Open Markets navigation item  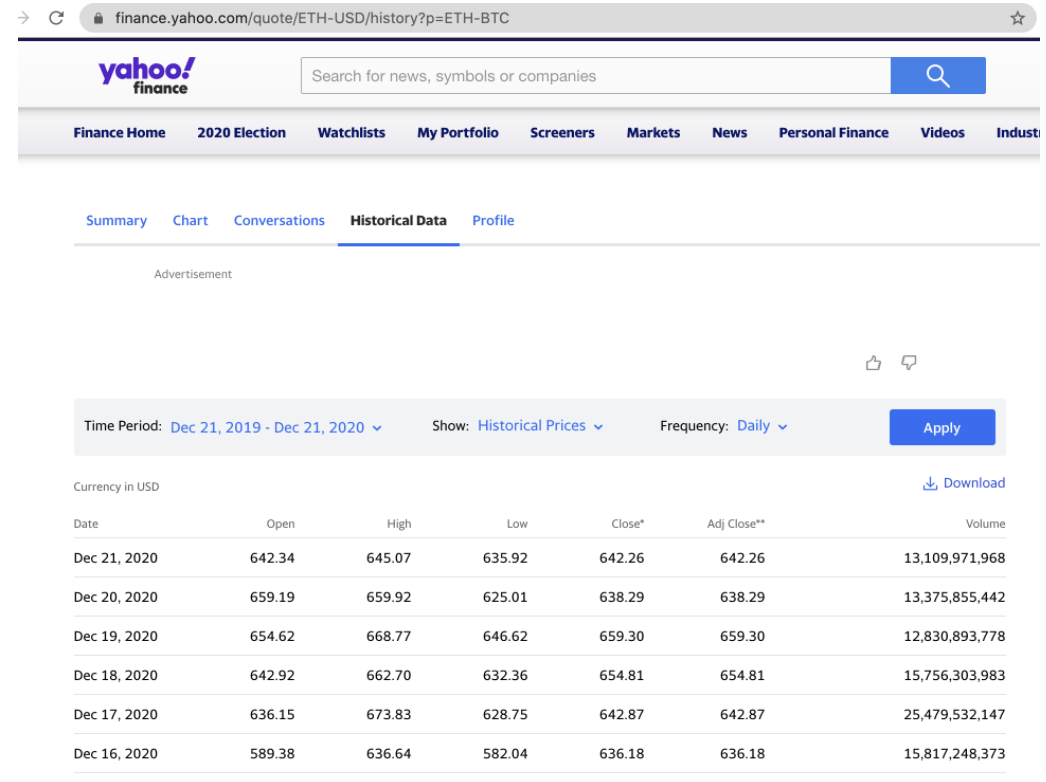653,133
